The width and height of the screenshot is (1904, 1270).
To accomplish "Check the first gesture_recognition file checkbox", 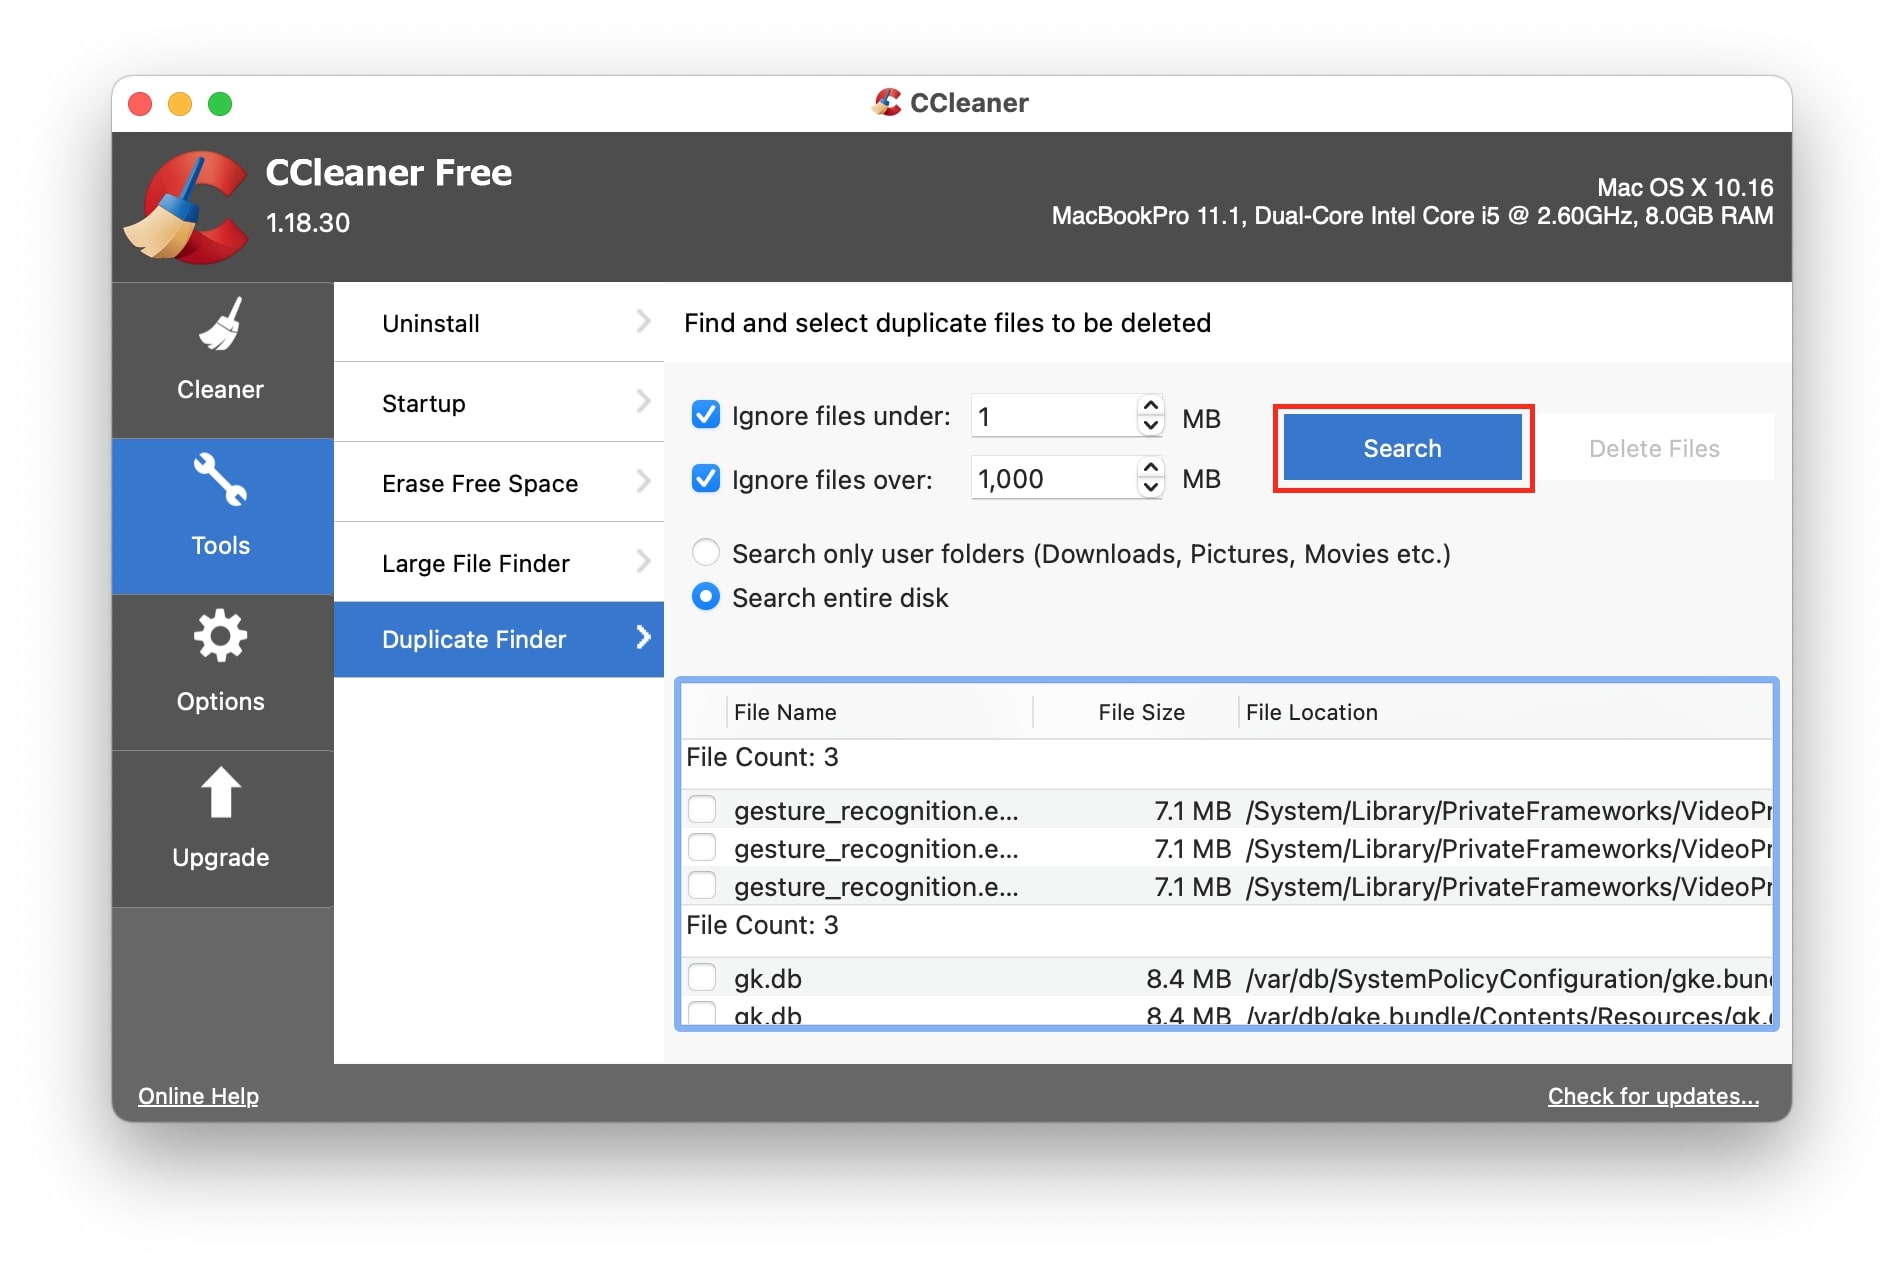I will pyautogui.click(x=703, y=809).
